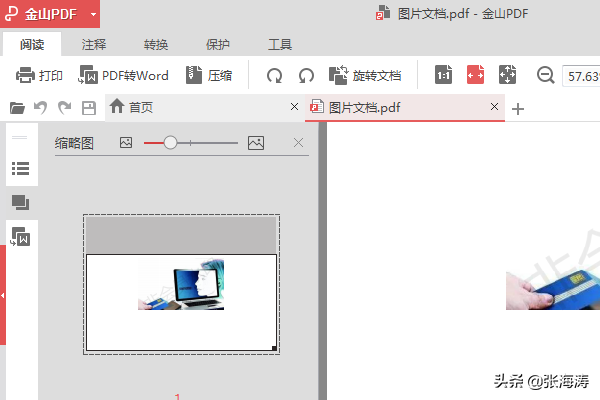The height and width of the screenshot is (400, 600).
Task: Click the fit-page icon with four arrows
Action: tap(507, 75)
